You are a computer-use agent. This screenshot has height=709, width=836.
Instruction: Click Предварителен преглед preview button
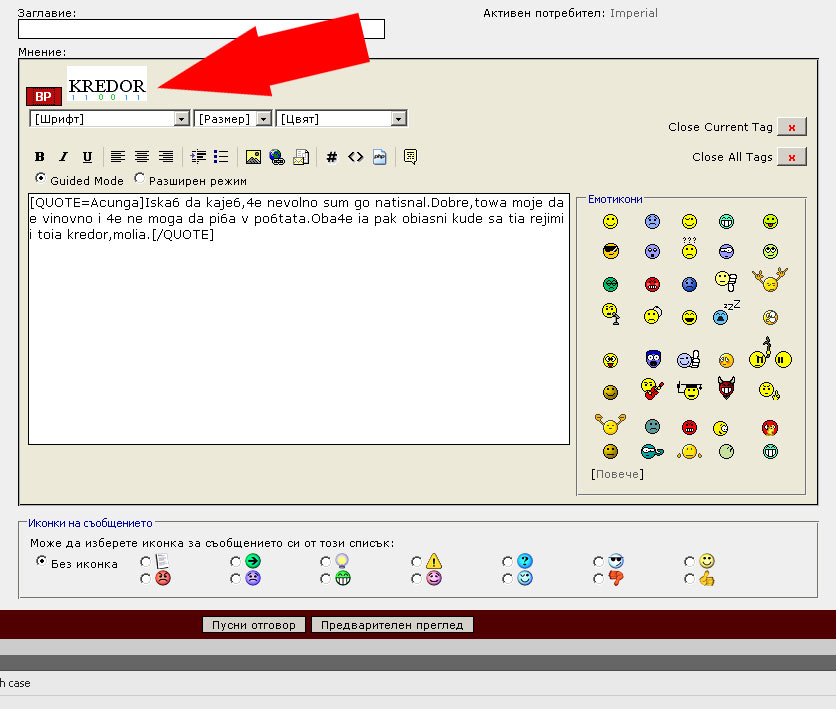pos(392,625)
